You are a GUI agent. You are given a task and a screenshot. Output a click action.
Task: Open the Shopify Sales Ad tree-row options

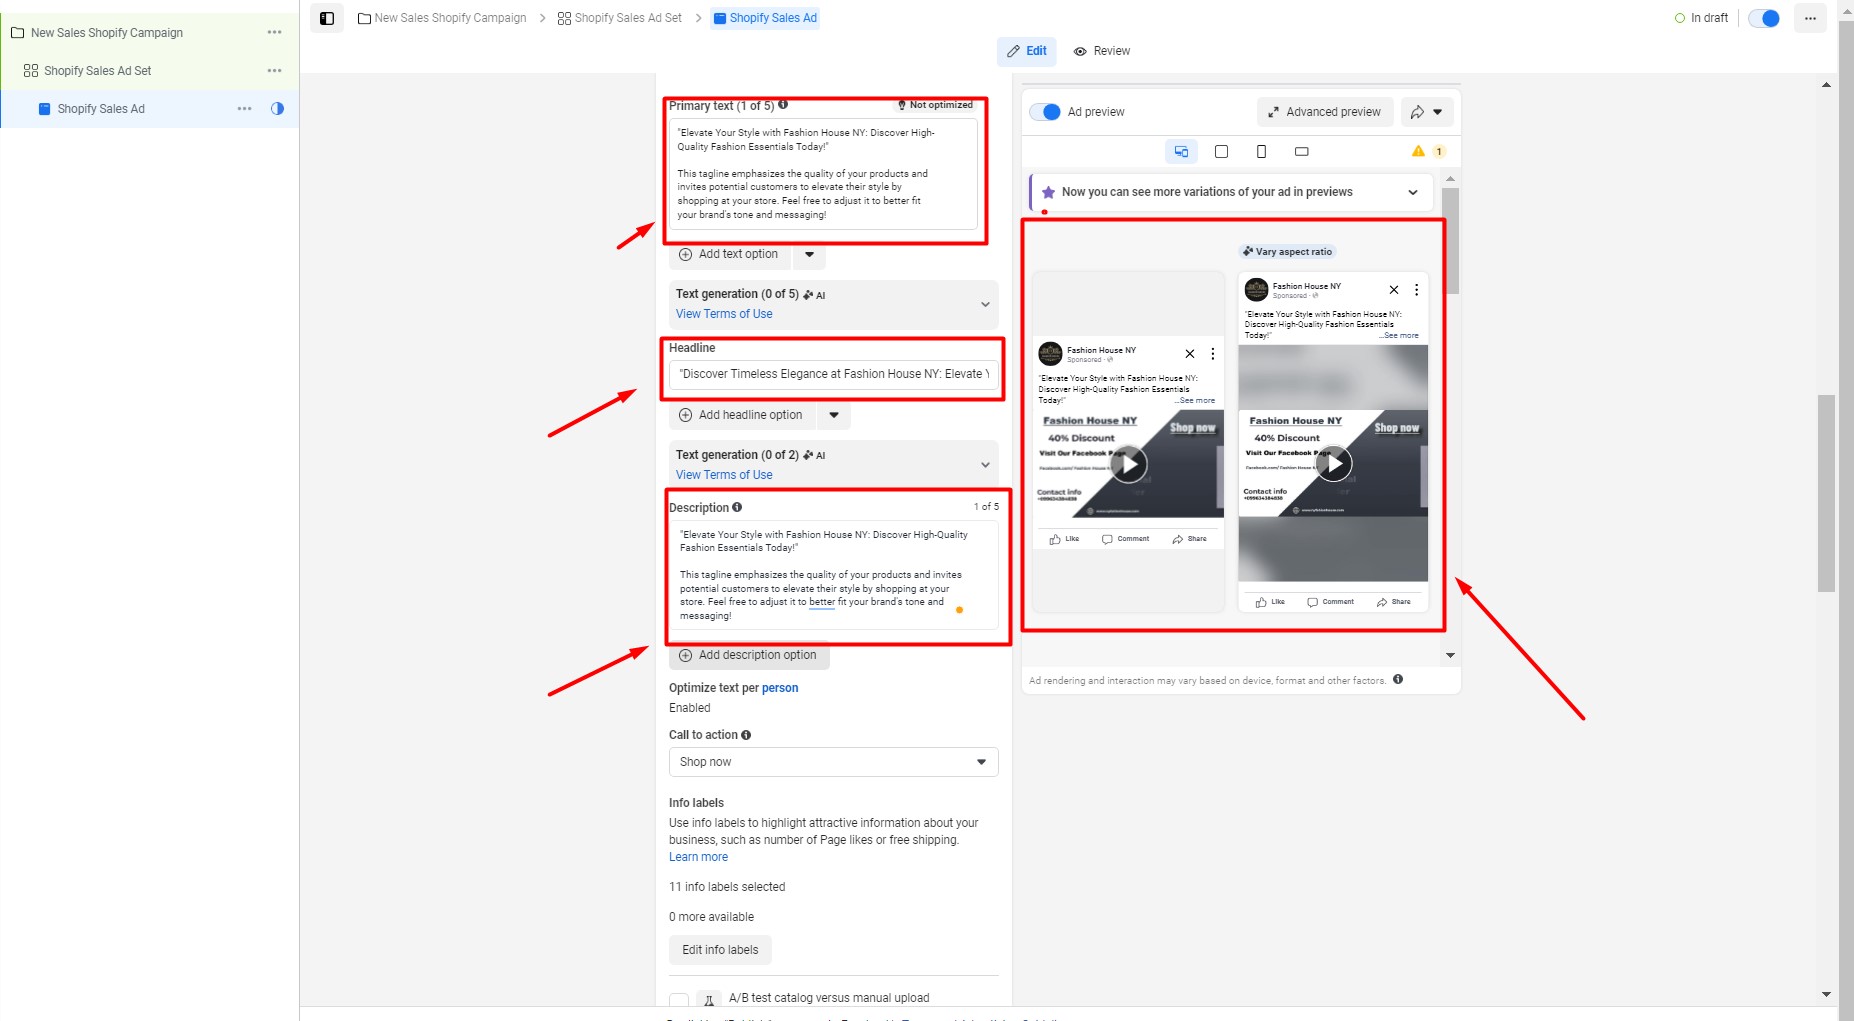tap(244, 109)
